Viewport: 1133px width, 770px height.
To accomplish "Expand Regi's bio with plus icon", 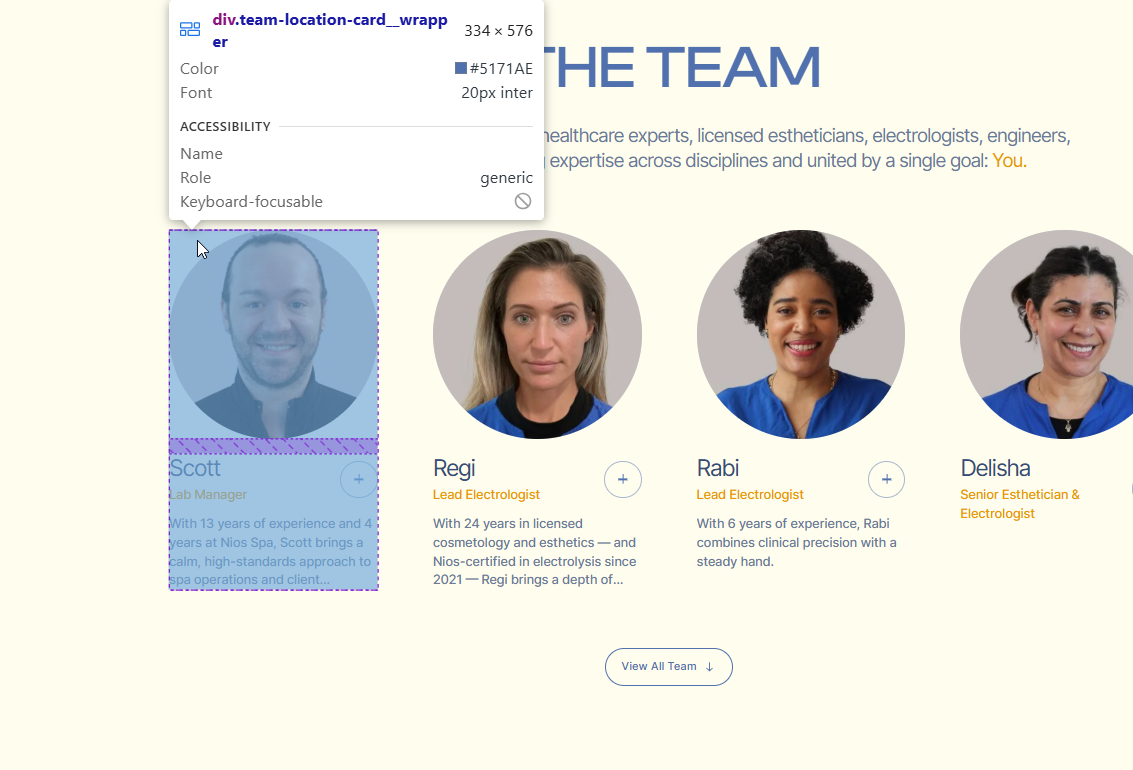I will tap(623, 480).
